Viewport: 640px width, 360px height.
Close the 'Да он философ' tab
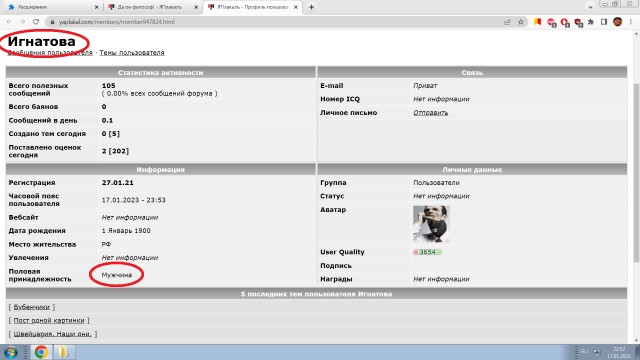pos(196,7)
